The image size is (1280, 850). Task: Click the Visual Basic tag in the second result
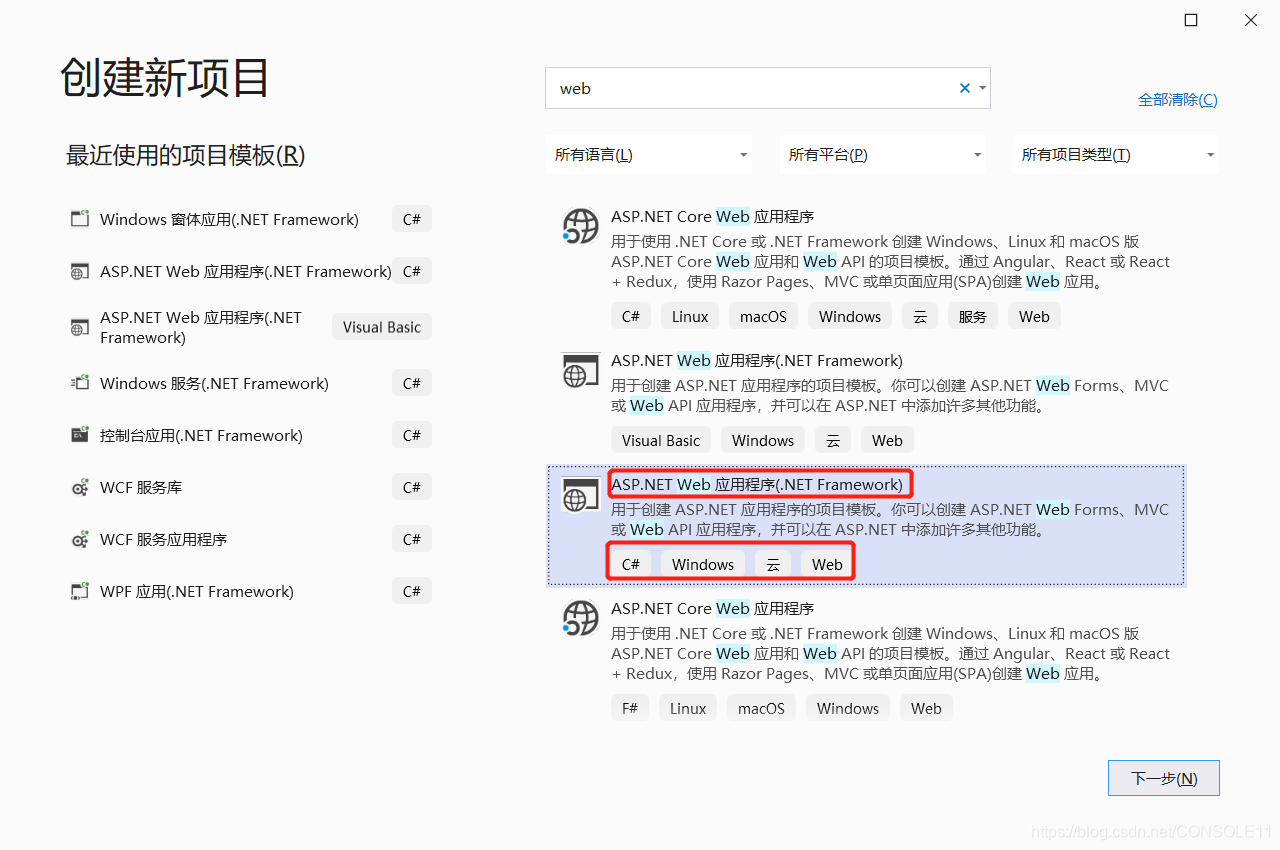(x=661, y=440)
